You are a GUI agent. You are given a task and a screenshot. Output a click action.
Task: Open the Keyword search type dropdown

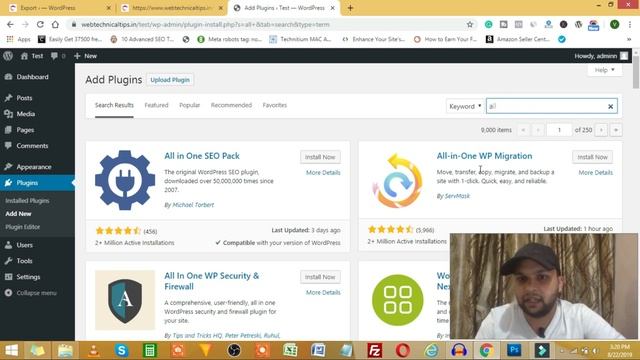tap(465, 106)
